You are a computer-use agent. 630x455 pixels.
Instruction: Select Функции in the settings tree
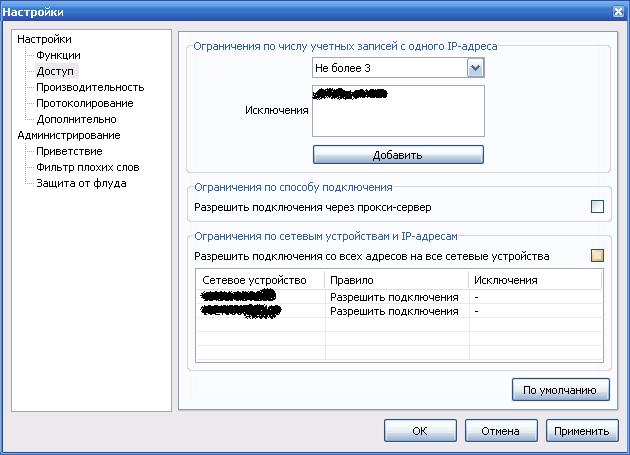pyautogui.click(x=58, y=56)
